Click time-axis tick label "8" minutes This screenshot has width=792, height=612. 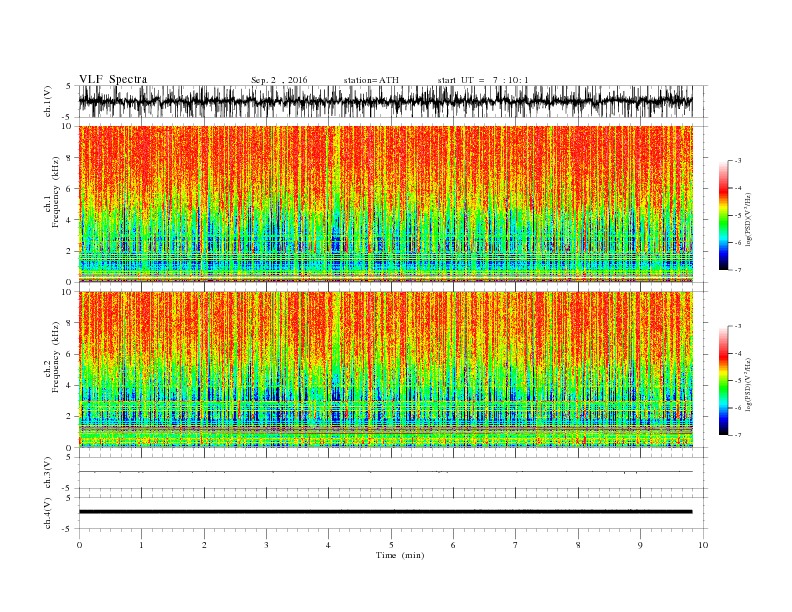578,545
